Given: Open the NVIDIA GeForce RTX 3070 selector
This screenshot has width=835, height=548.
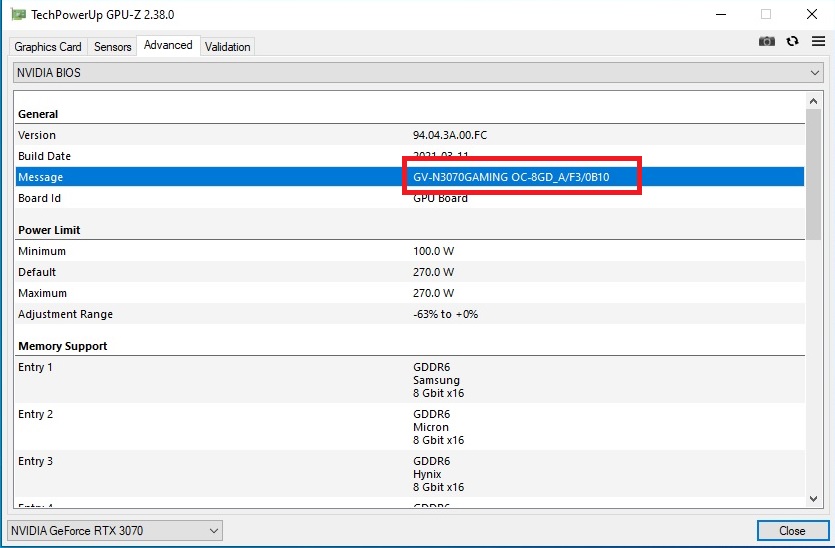Looking at the screenshot, I should coord(115,530).
